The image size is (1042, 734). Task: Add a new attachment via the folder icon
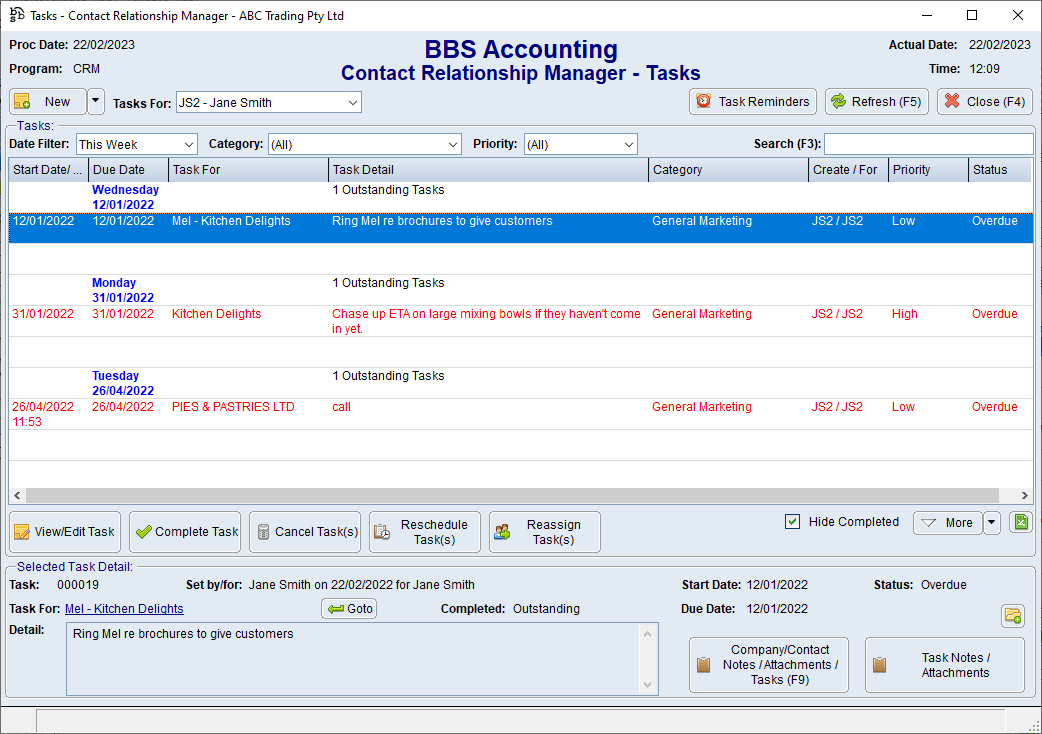click(x=1013, y=616)
